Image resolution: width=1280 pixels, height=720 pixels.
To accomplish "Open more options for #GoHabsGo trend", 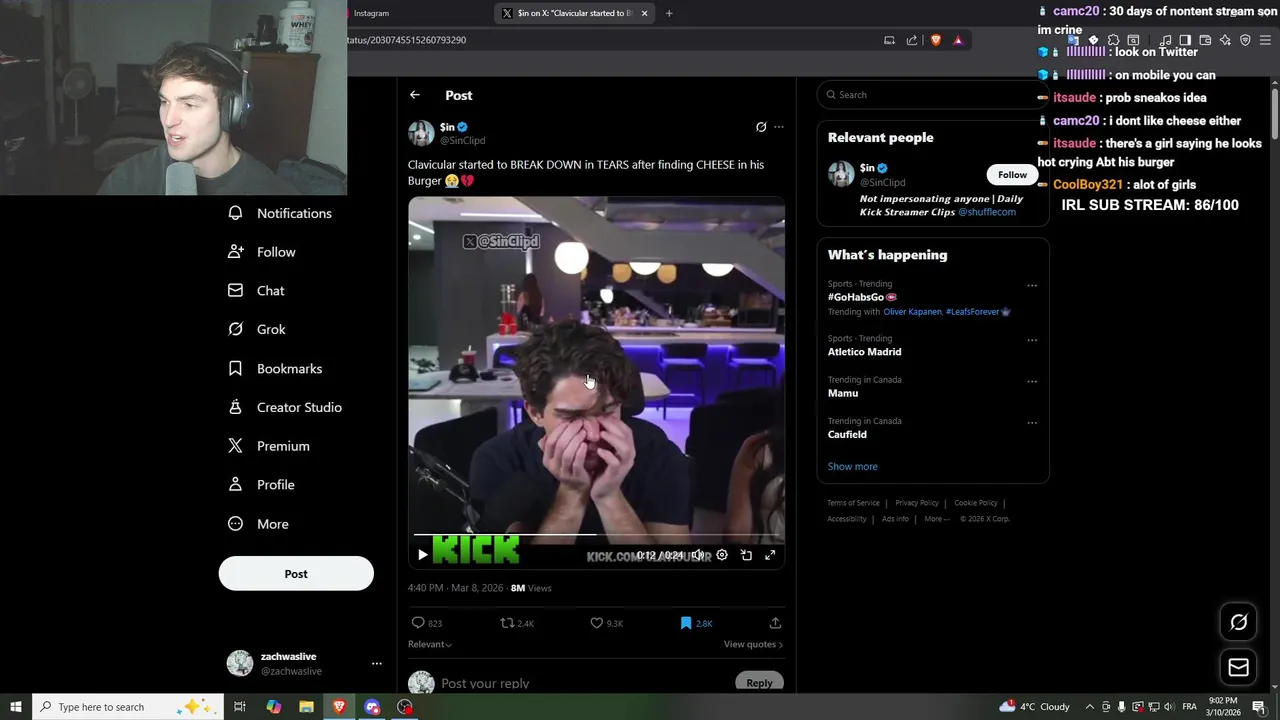I will click(1032, 285).
